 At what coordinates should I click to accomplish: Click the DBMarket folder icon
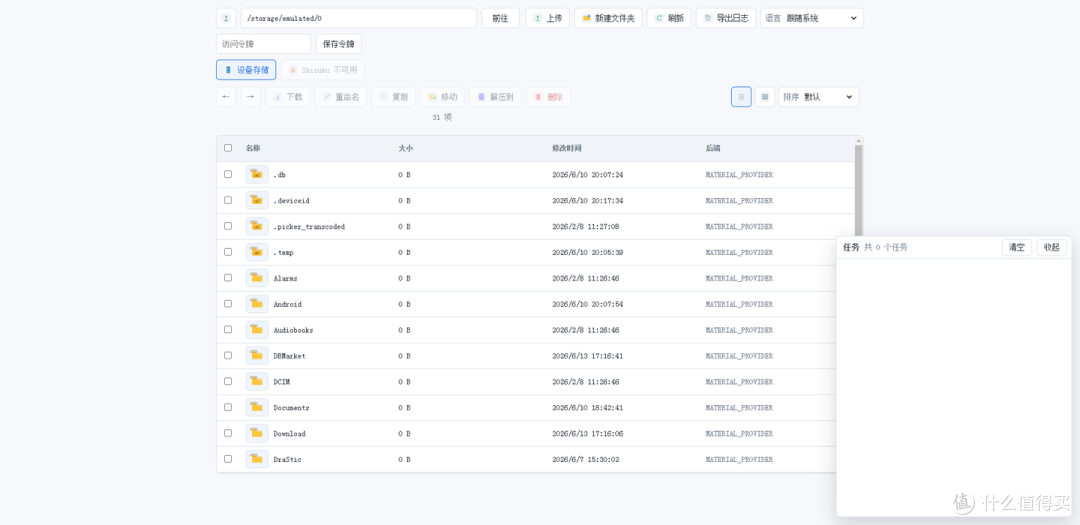[x=257, y=356]
